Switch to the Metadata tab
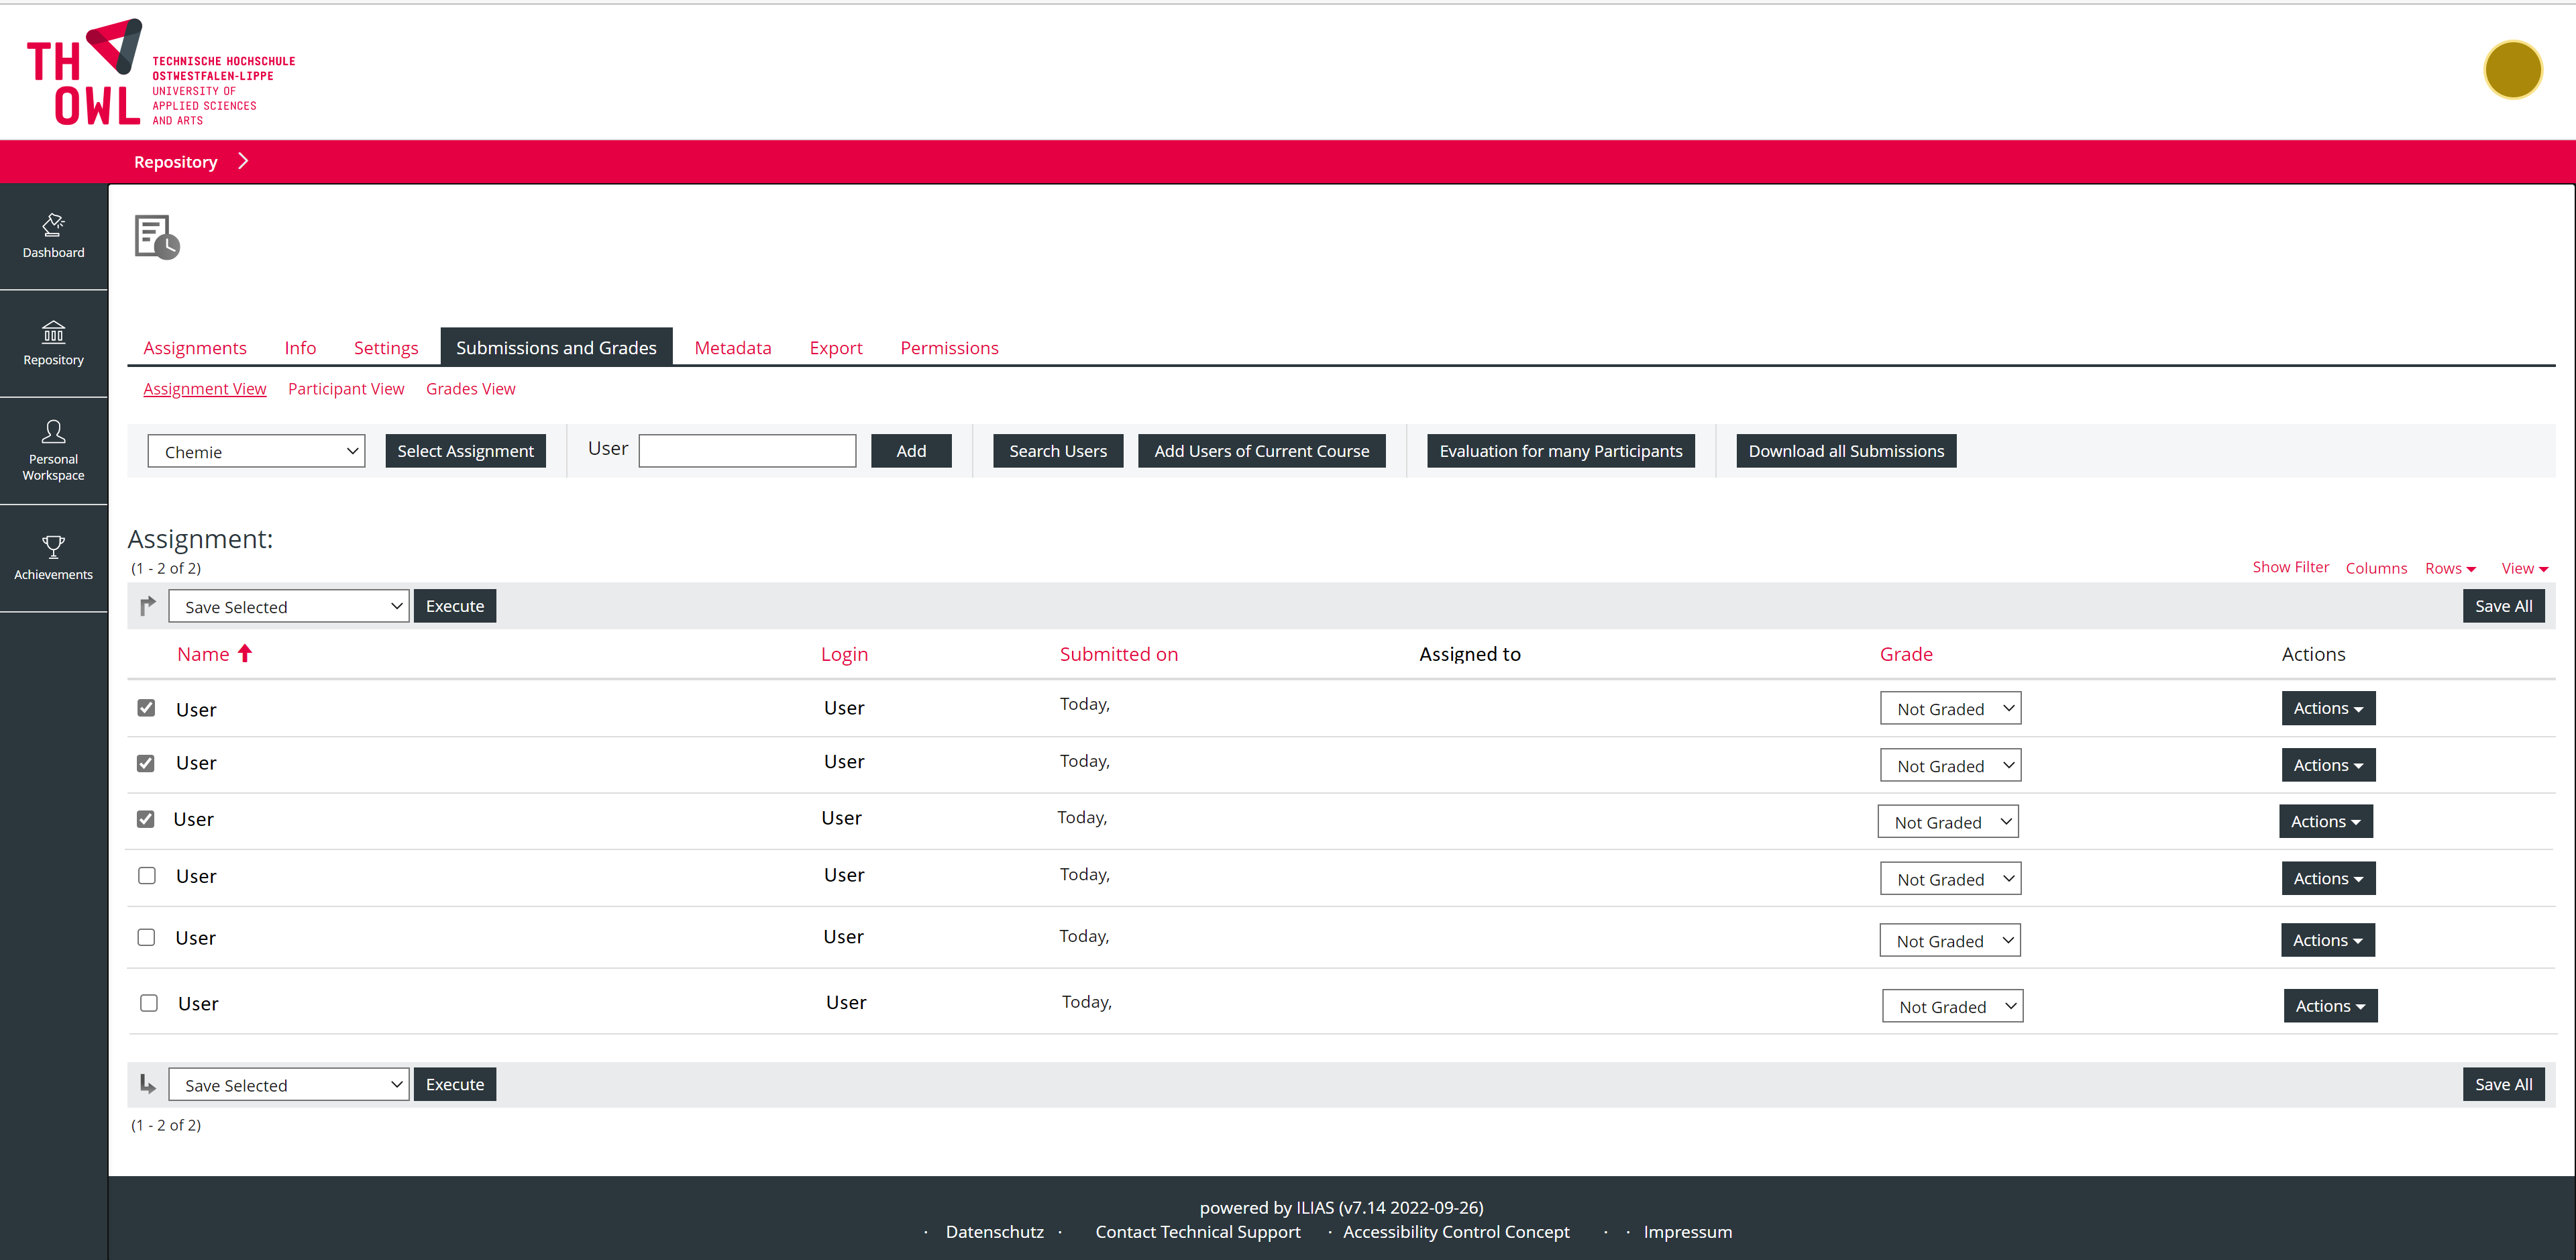Screen dimensions: 2576x1260 coord(732,348)
